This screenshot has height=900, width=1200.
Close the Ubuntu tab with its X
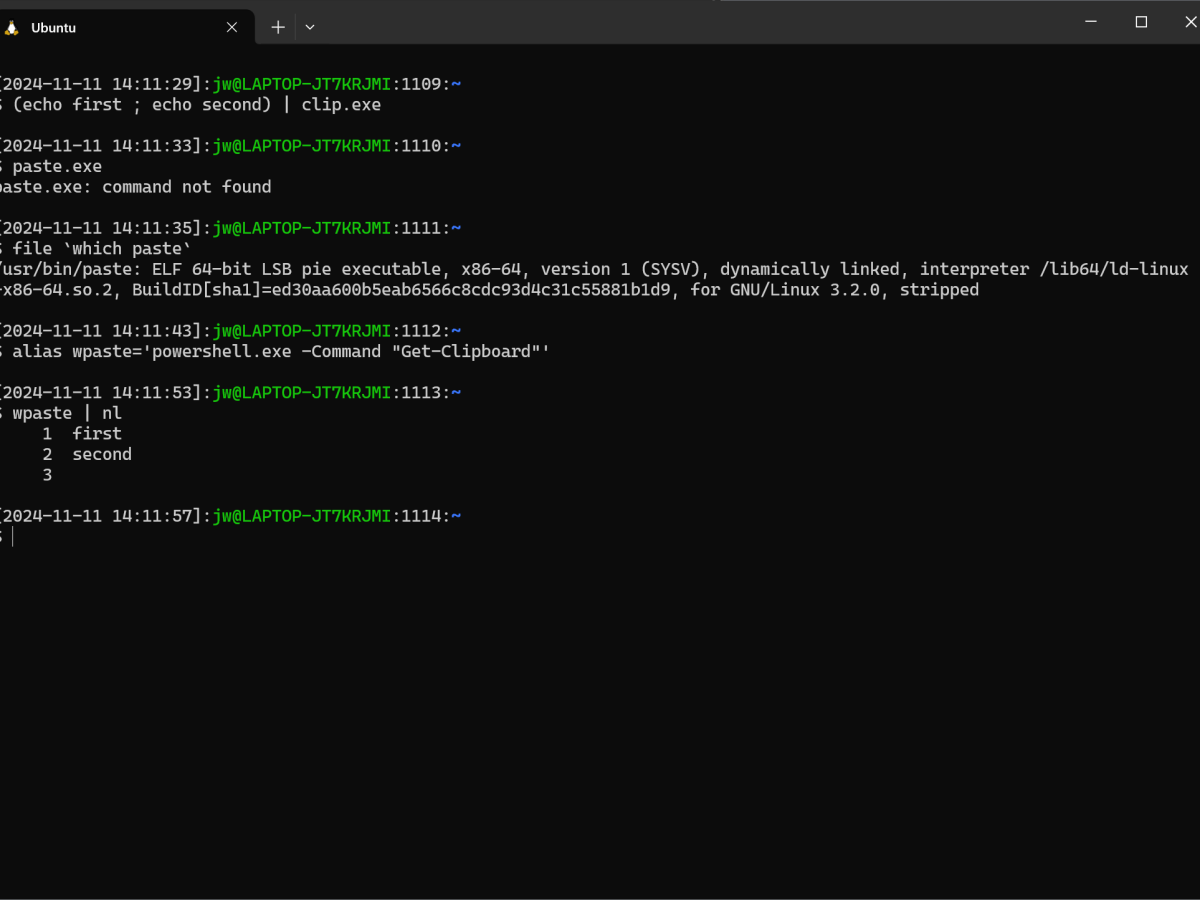tap(231, 27)
